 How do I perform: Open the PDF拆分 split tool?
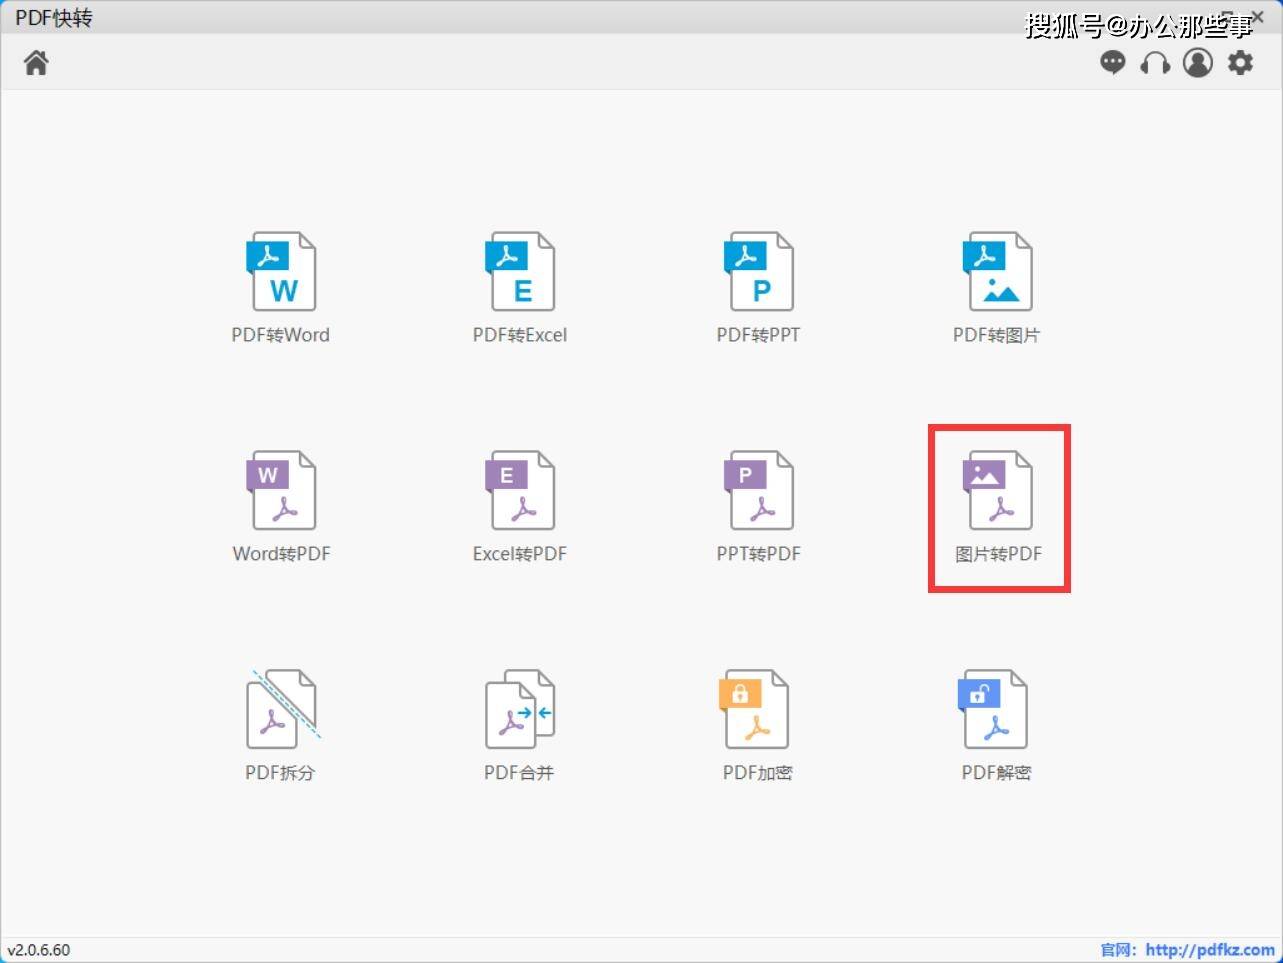281,727
